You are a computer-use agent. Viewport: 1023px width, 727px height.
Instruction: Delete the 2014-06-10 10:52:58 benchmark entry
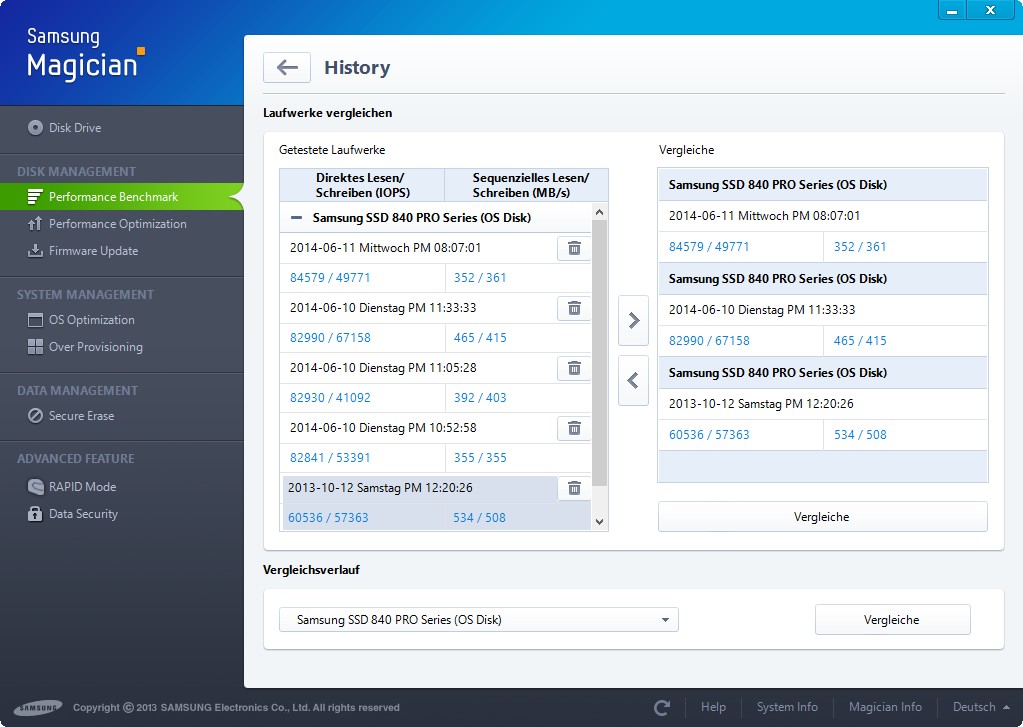574,428
